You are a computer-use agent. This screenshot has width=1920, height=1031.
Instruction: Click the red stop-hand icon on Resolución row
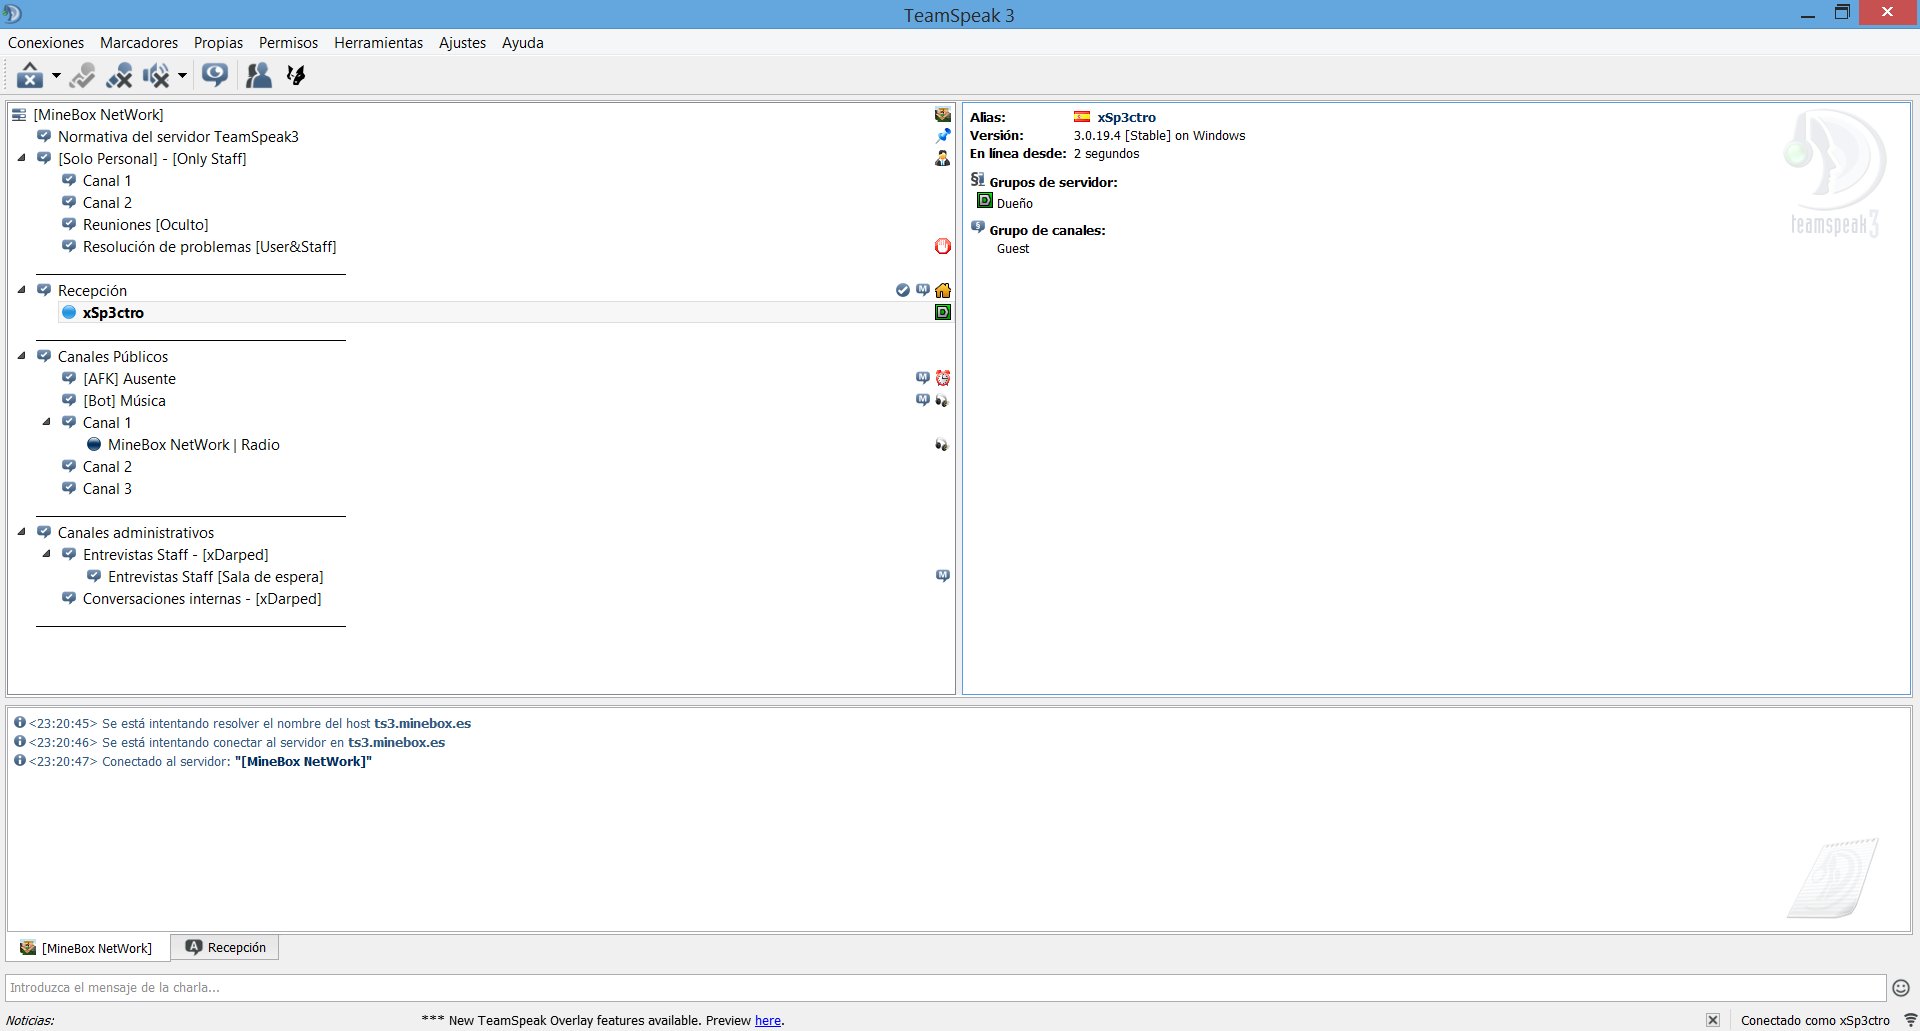click(x=942, y=246)
